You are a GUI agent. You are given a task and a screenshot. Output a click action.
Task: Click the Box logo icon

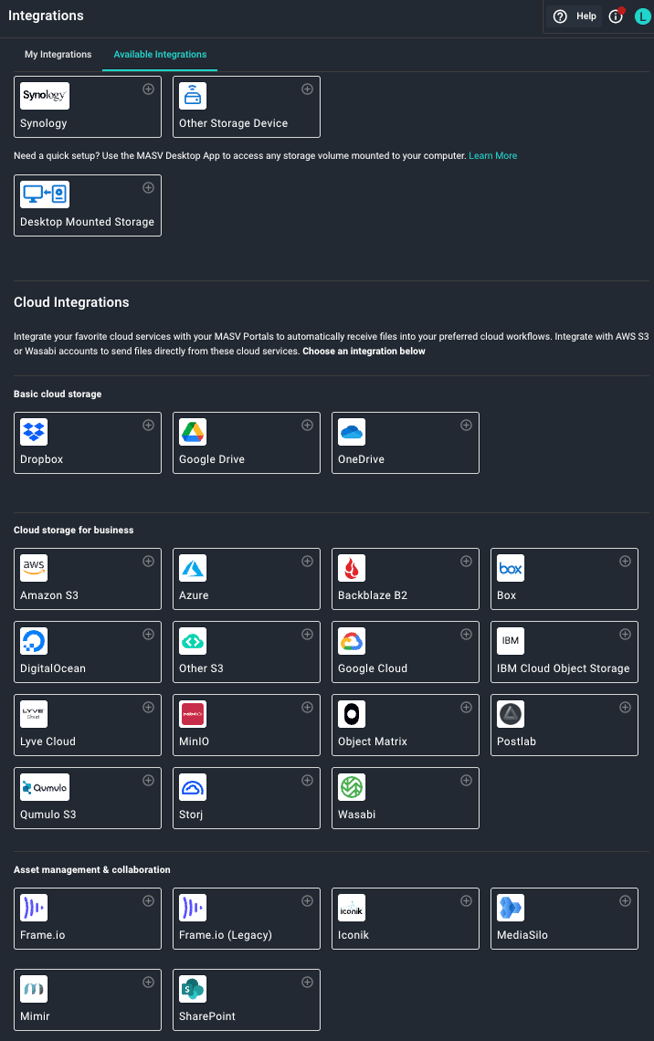[x=511, y=568]
